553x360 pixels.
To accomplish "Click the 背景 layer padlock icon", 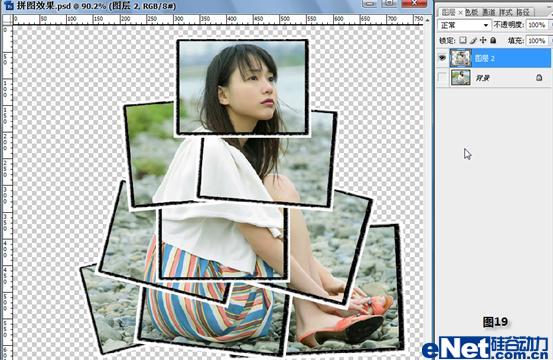I will coord(539,78).
